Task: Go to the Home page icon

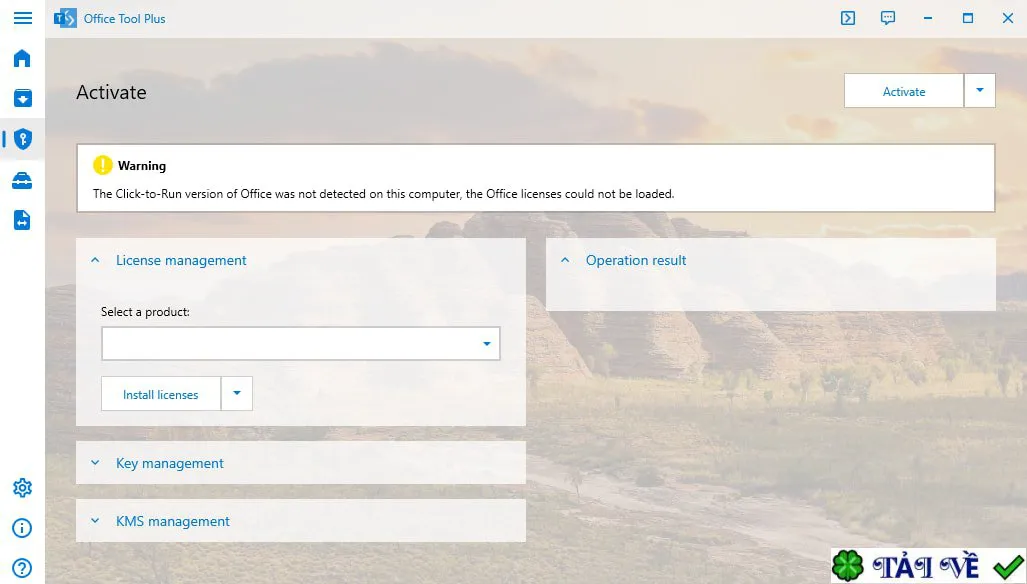Action: pyautogui.click(x=22, y=58)
